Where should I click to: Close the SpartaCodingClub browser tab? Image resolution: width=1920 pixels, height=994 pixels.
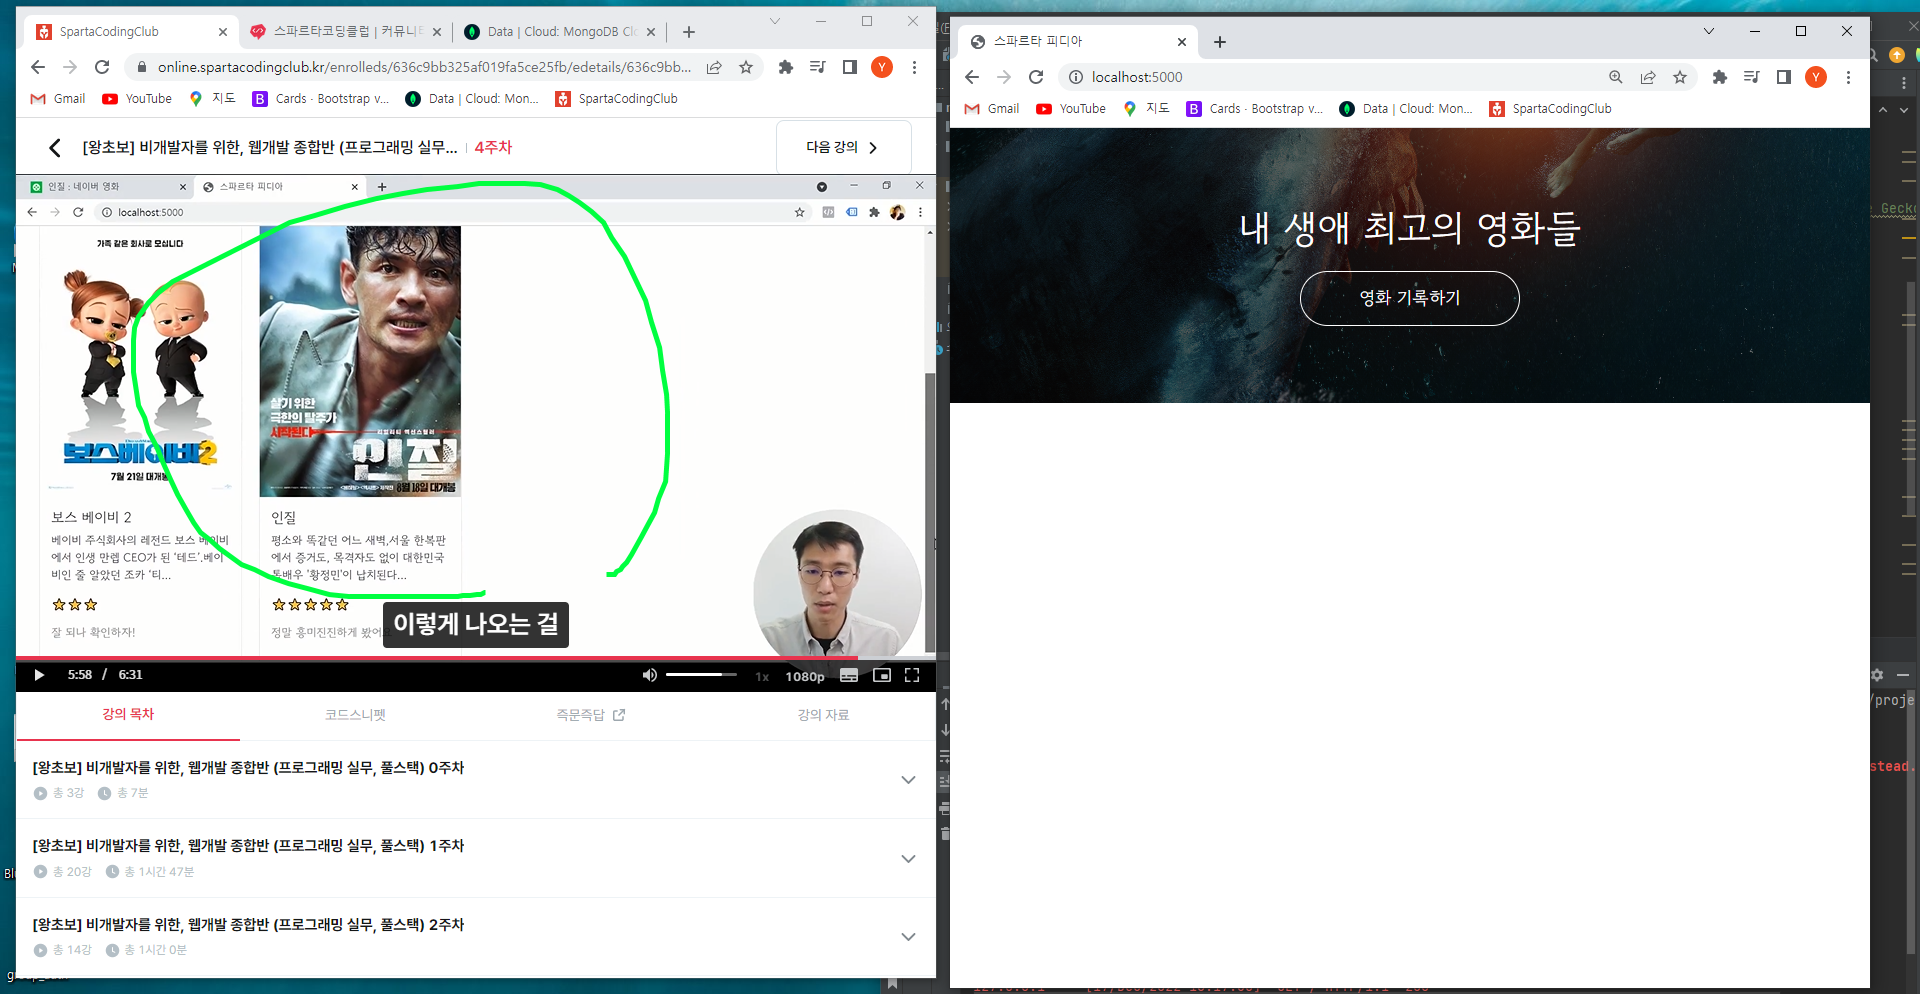tap(223, 32)
